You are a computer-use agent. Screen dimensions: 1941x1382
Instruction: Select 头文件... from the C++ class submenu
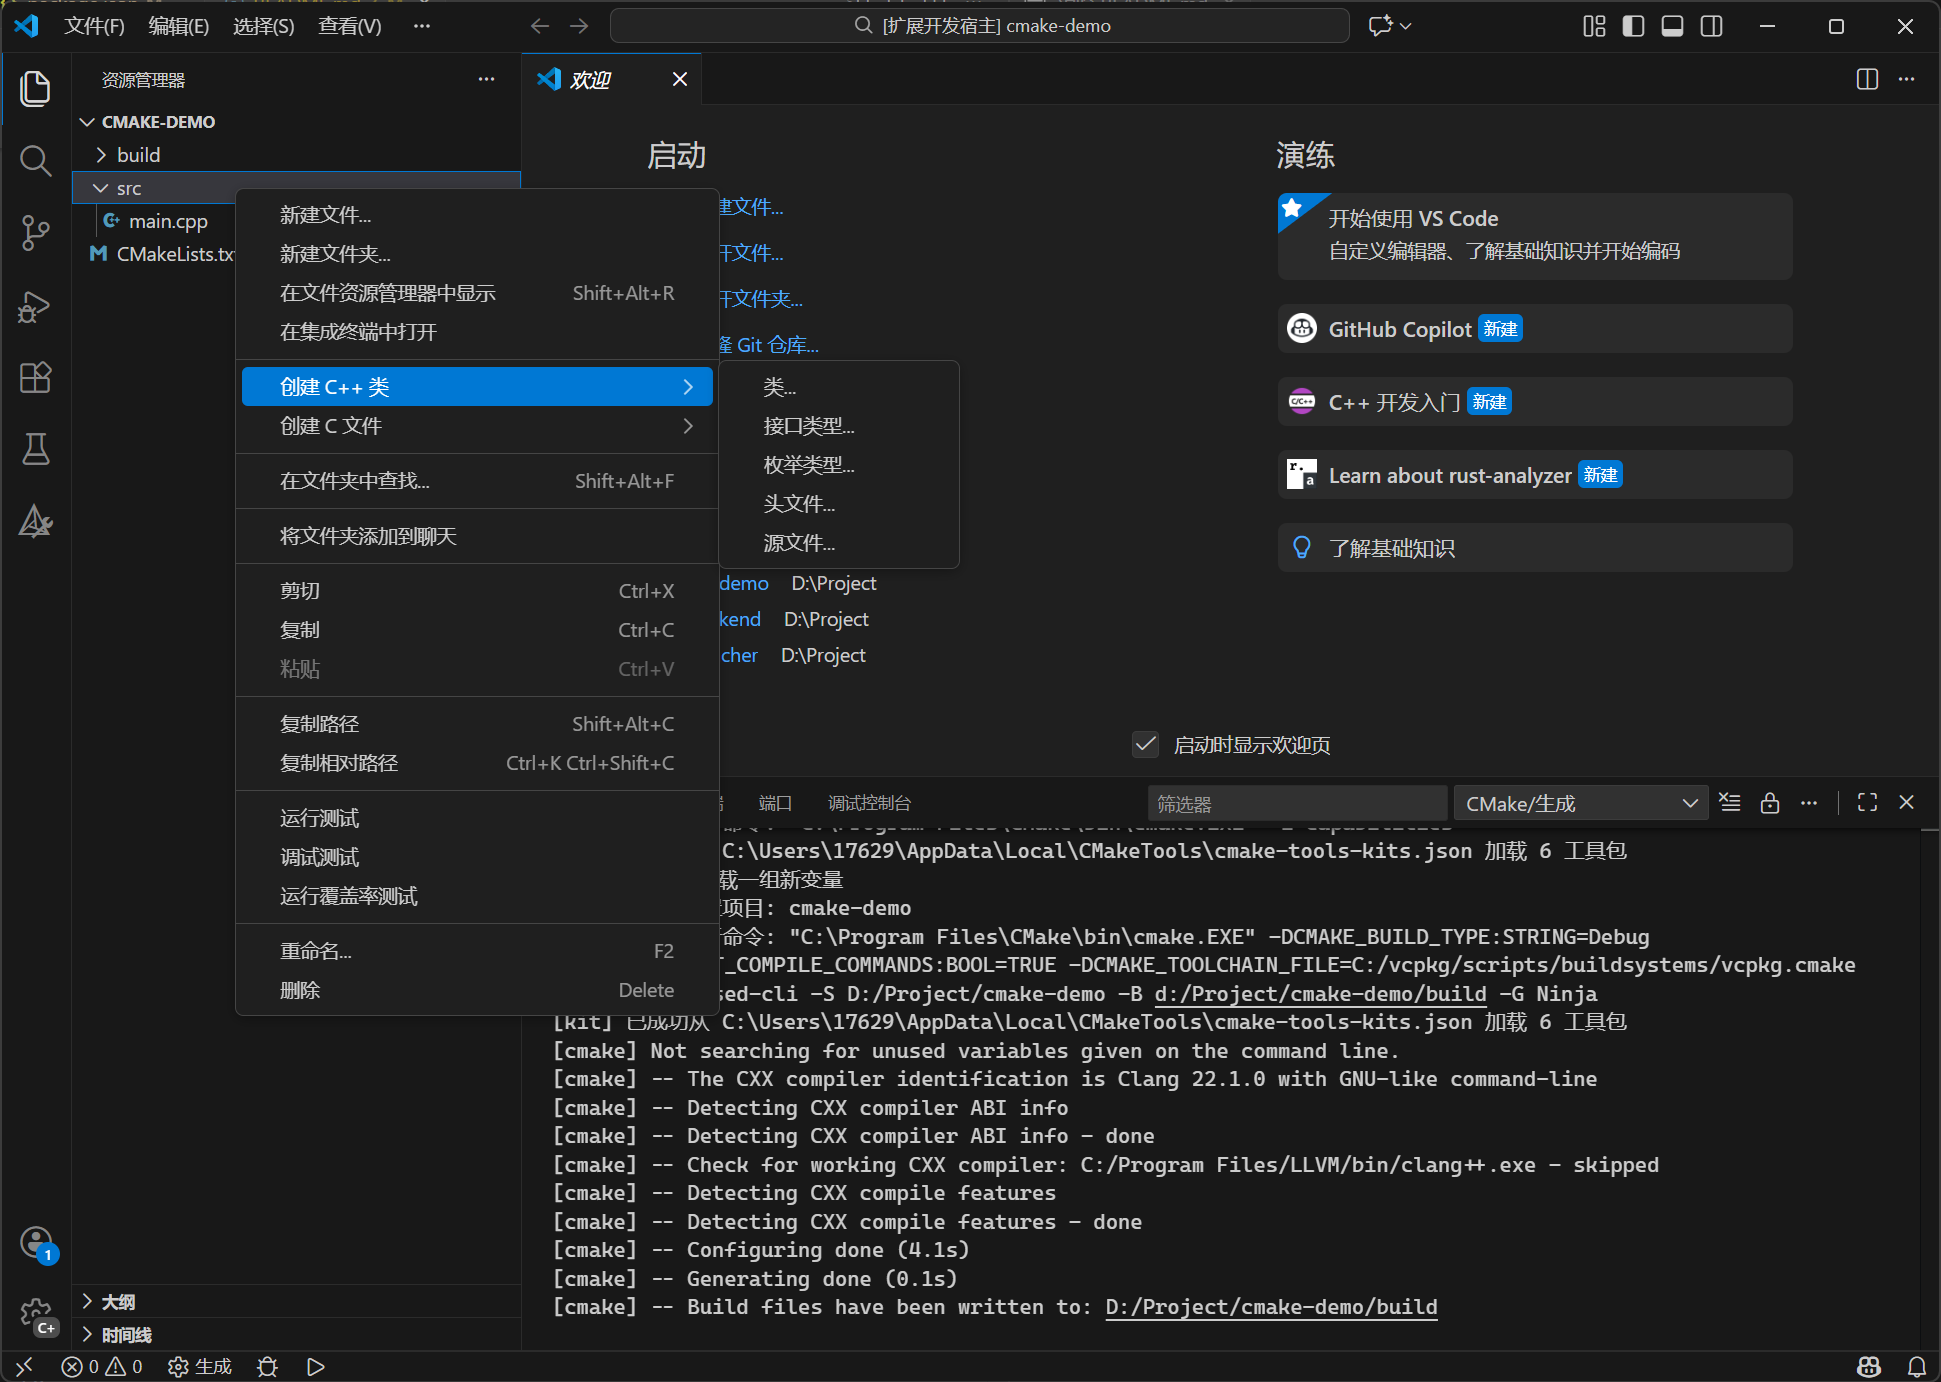click(x=798, y=503)
